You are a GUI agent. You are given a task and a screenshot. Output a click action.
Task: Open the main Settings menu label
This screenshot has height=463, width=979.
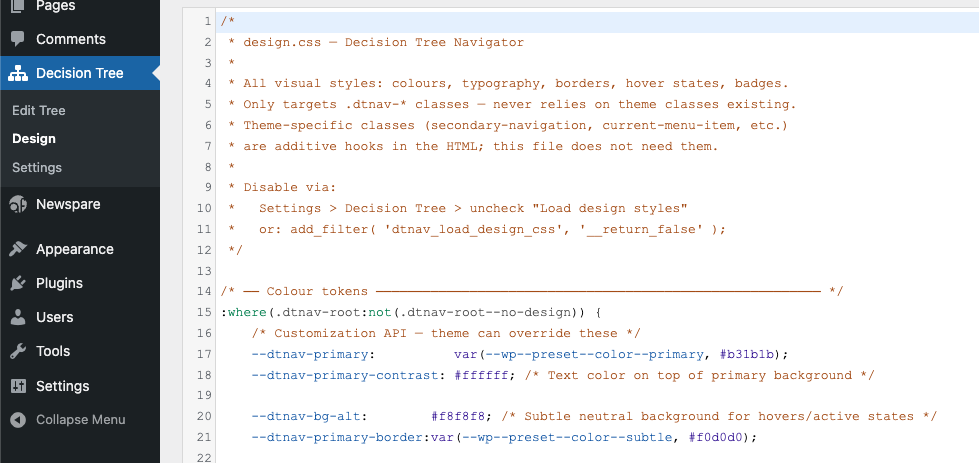click(x=62, y=386)
